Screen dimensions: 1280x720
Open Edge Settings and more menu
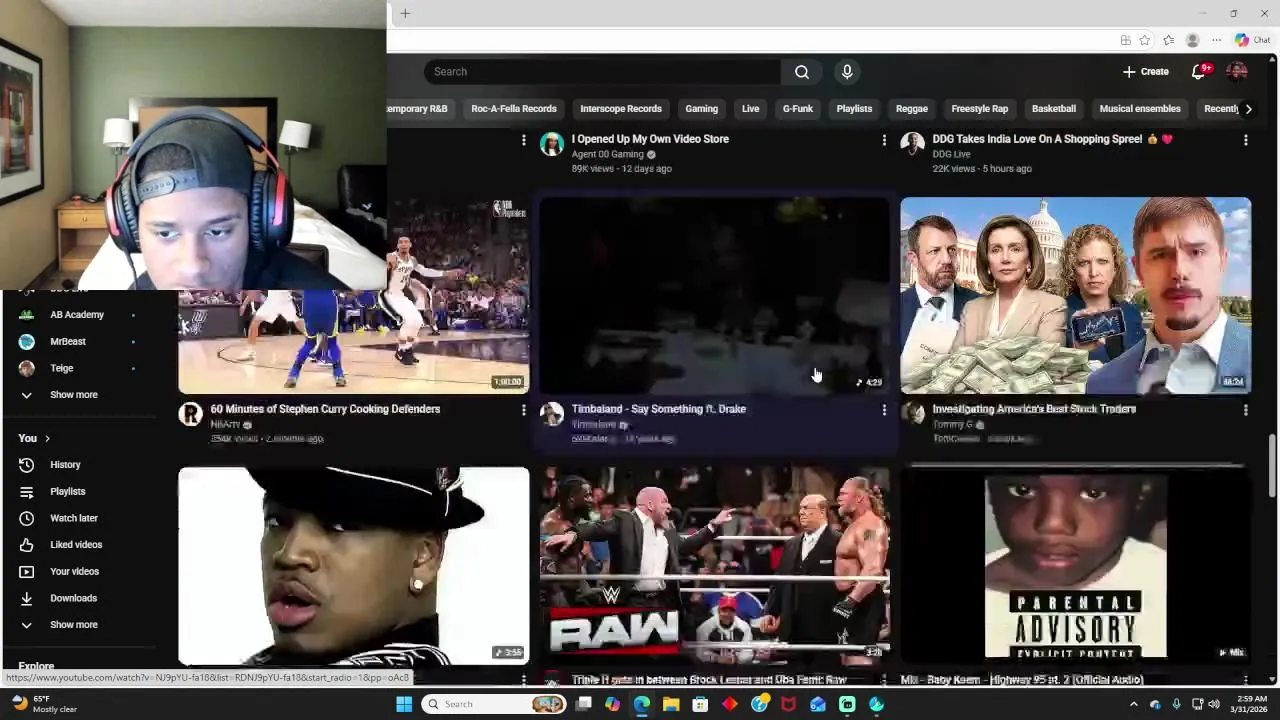click(x=1216, y=40)
